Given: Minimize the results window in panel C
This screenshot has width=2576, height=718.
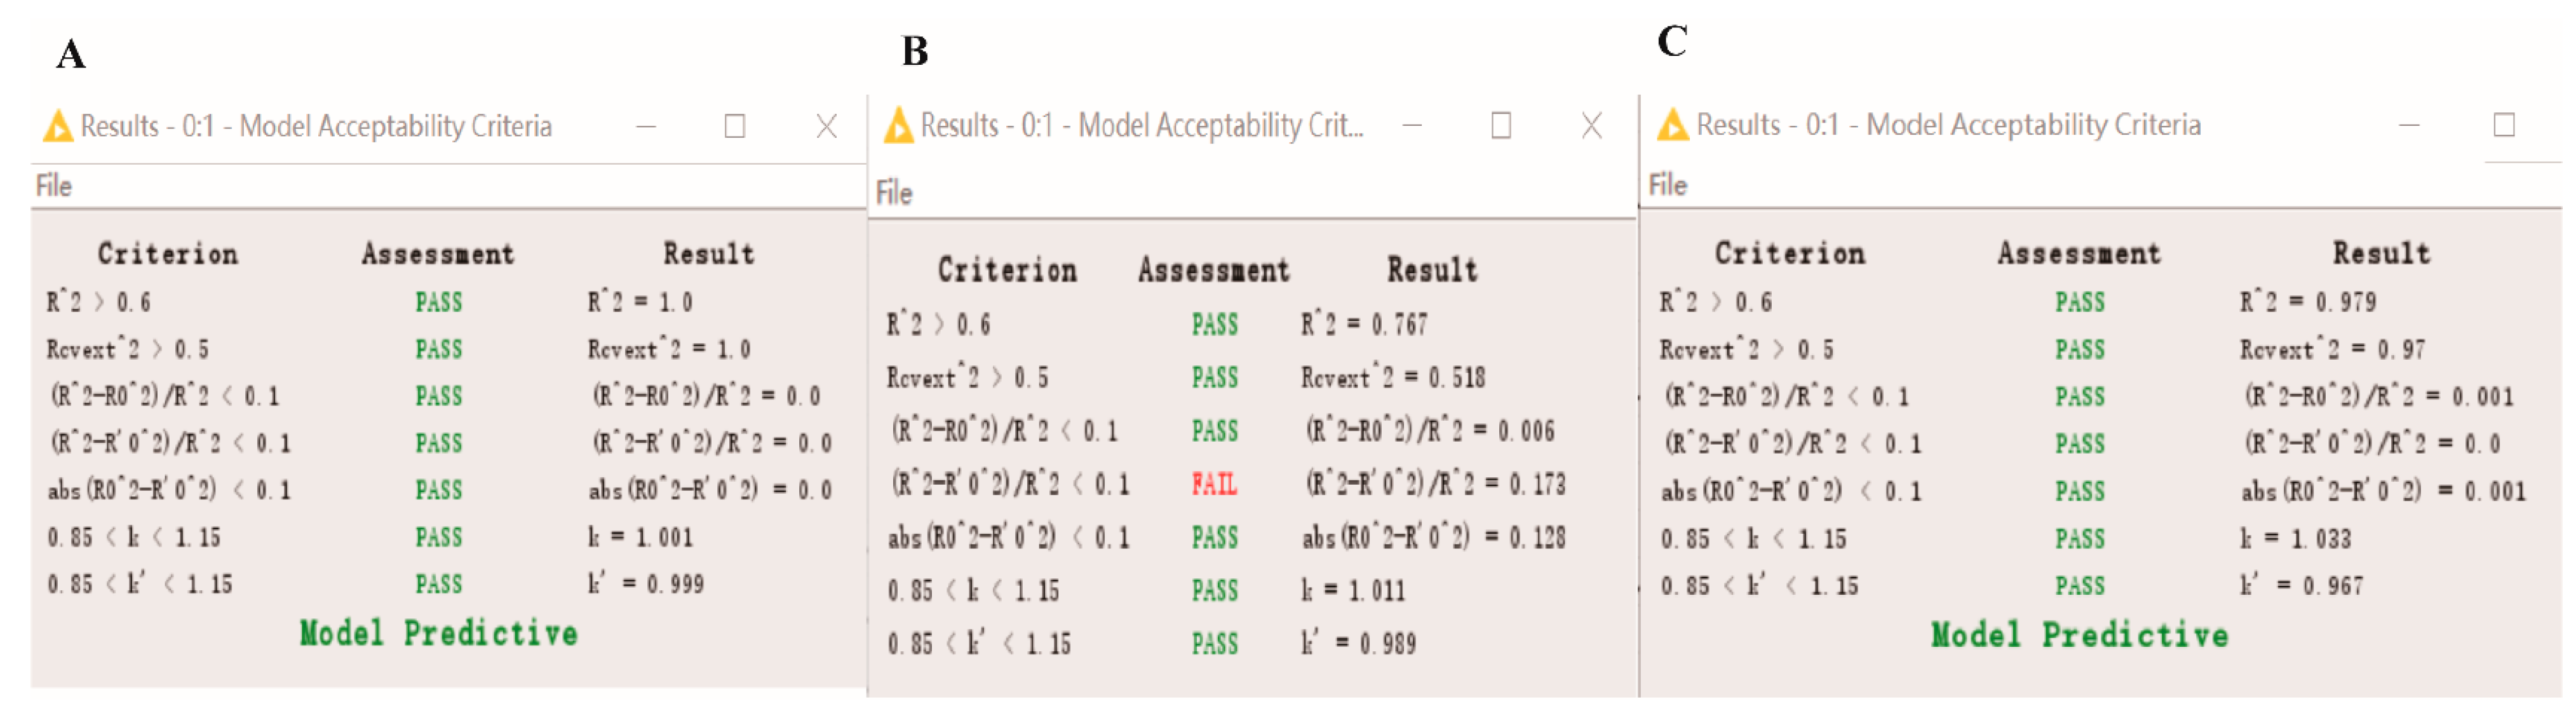Looking at the screenshot, I should (x=2409, y=125).
